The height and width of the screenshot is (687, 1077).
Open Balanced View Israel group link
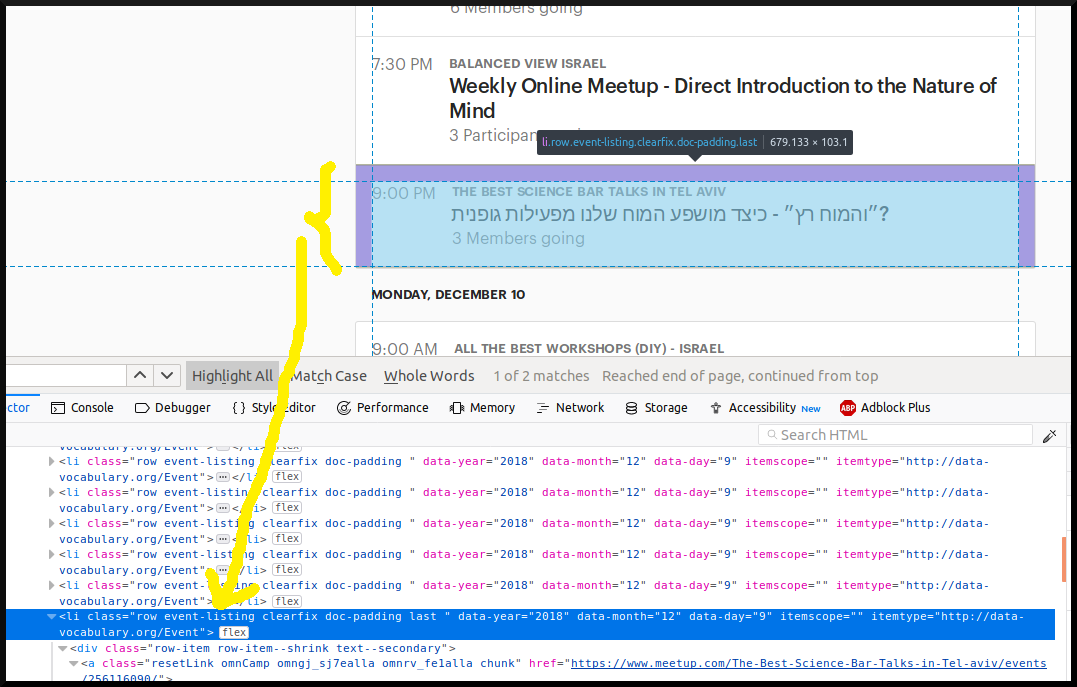point(528,63)
